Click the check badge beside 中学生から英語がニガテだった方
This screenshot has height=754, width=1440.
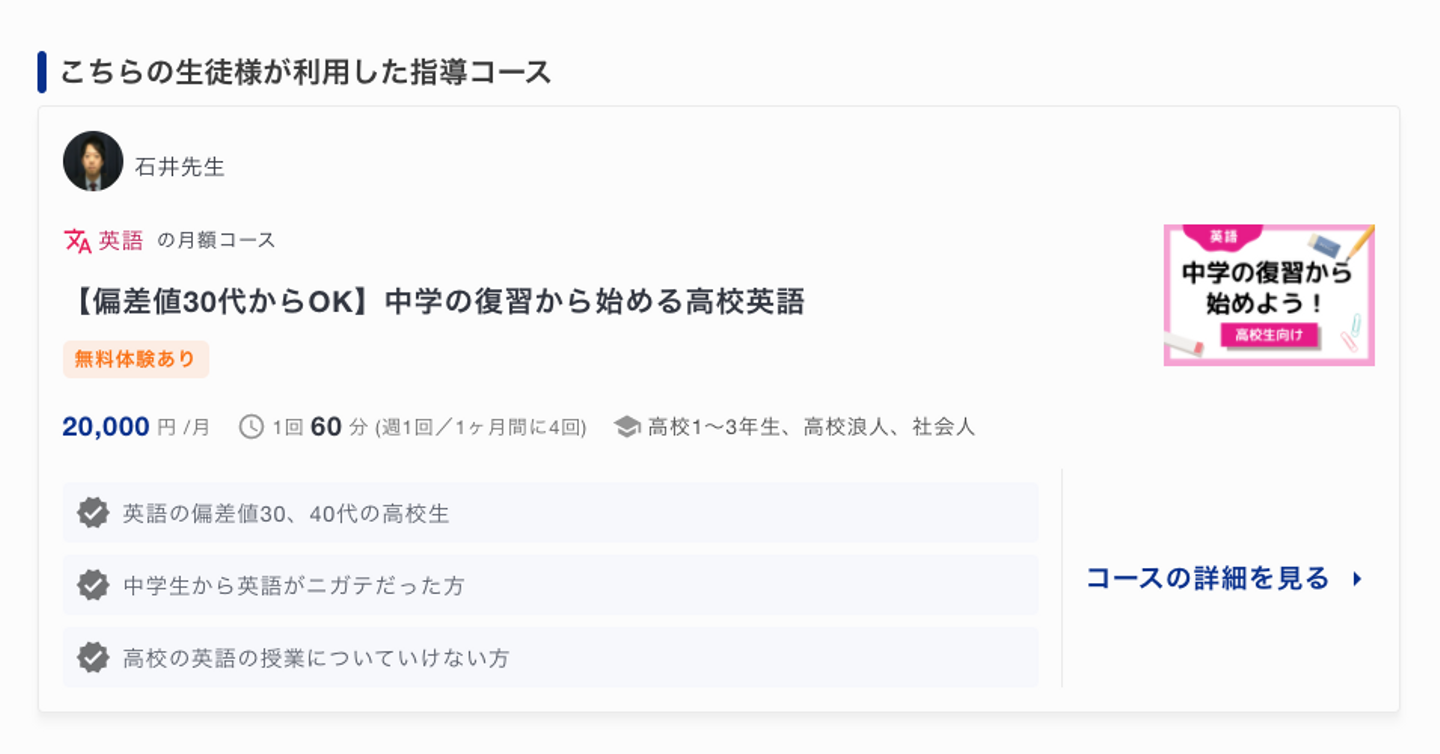(93, 585)
